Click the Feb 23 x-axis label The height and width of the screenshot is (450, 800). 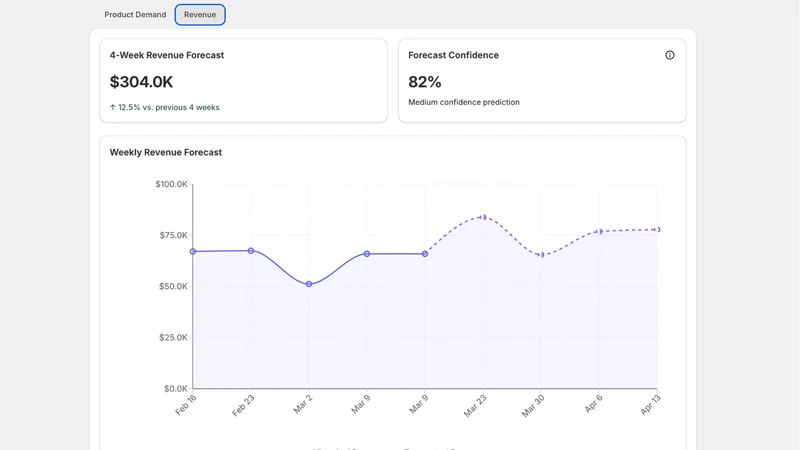[243, 406]
